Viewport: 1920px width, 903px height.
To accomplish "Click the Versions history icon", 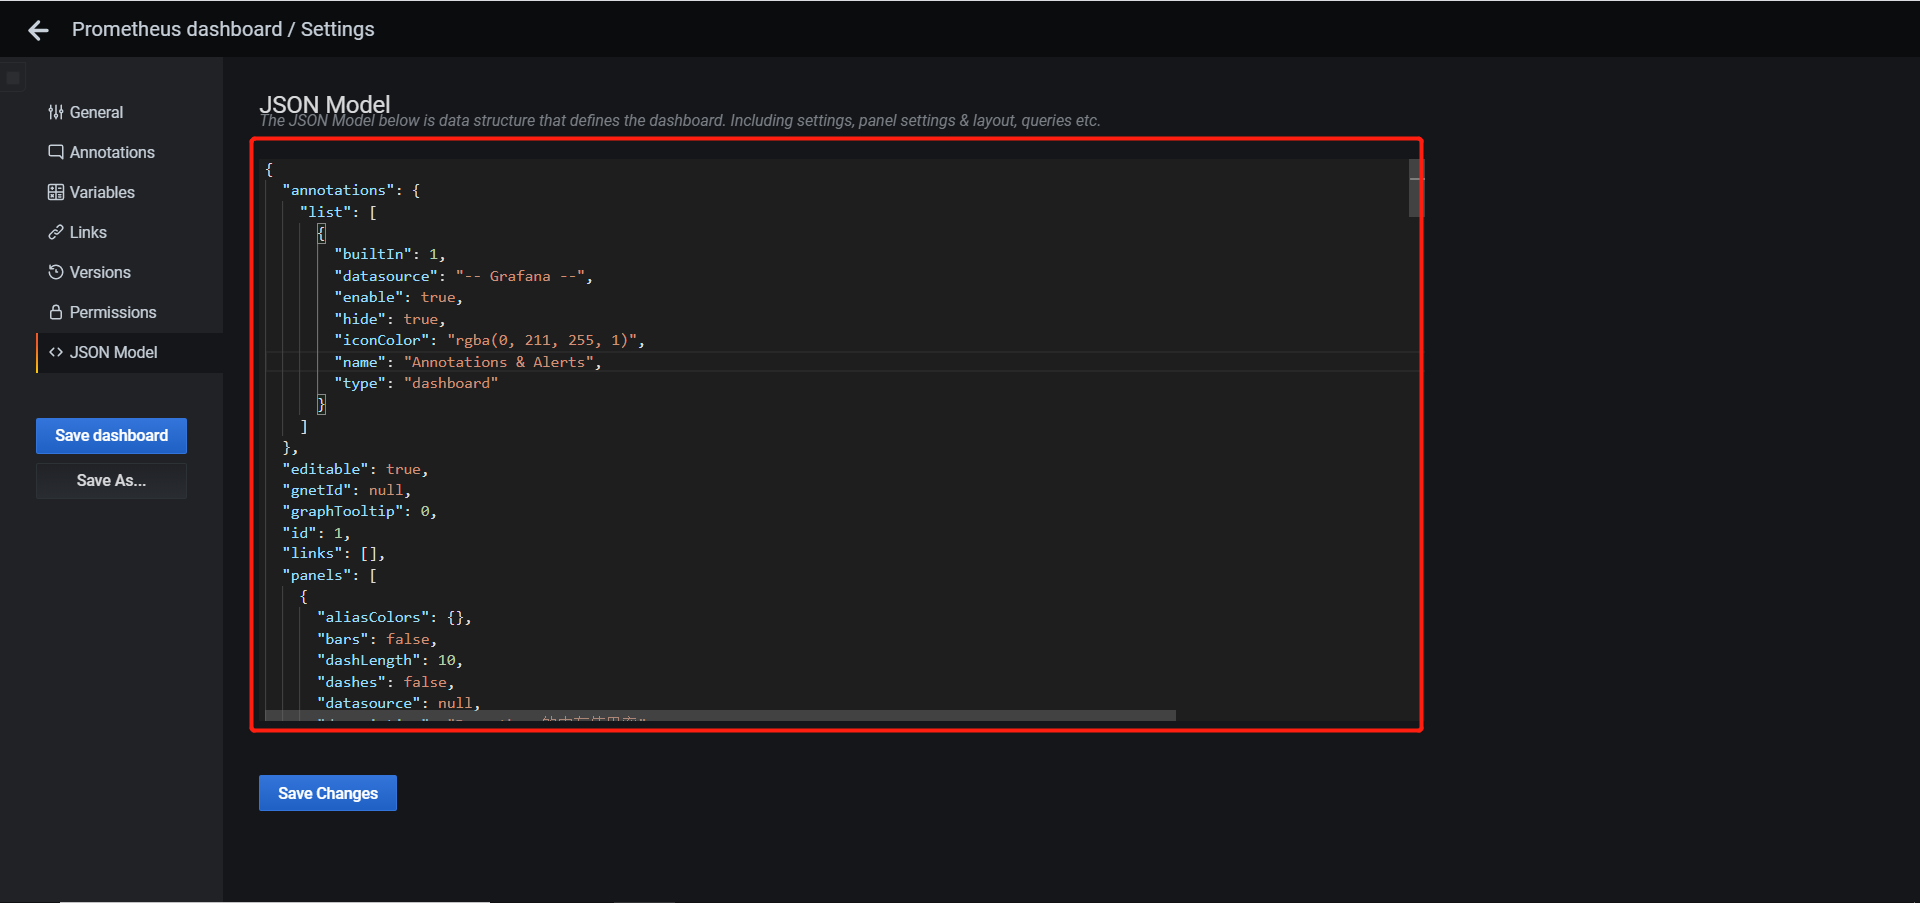I will [56, 272].
